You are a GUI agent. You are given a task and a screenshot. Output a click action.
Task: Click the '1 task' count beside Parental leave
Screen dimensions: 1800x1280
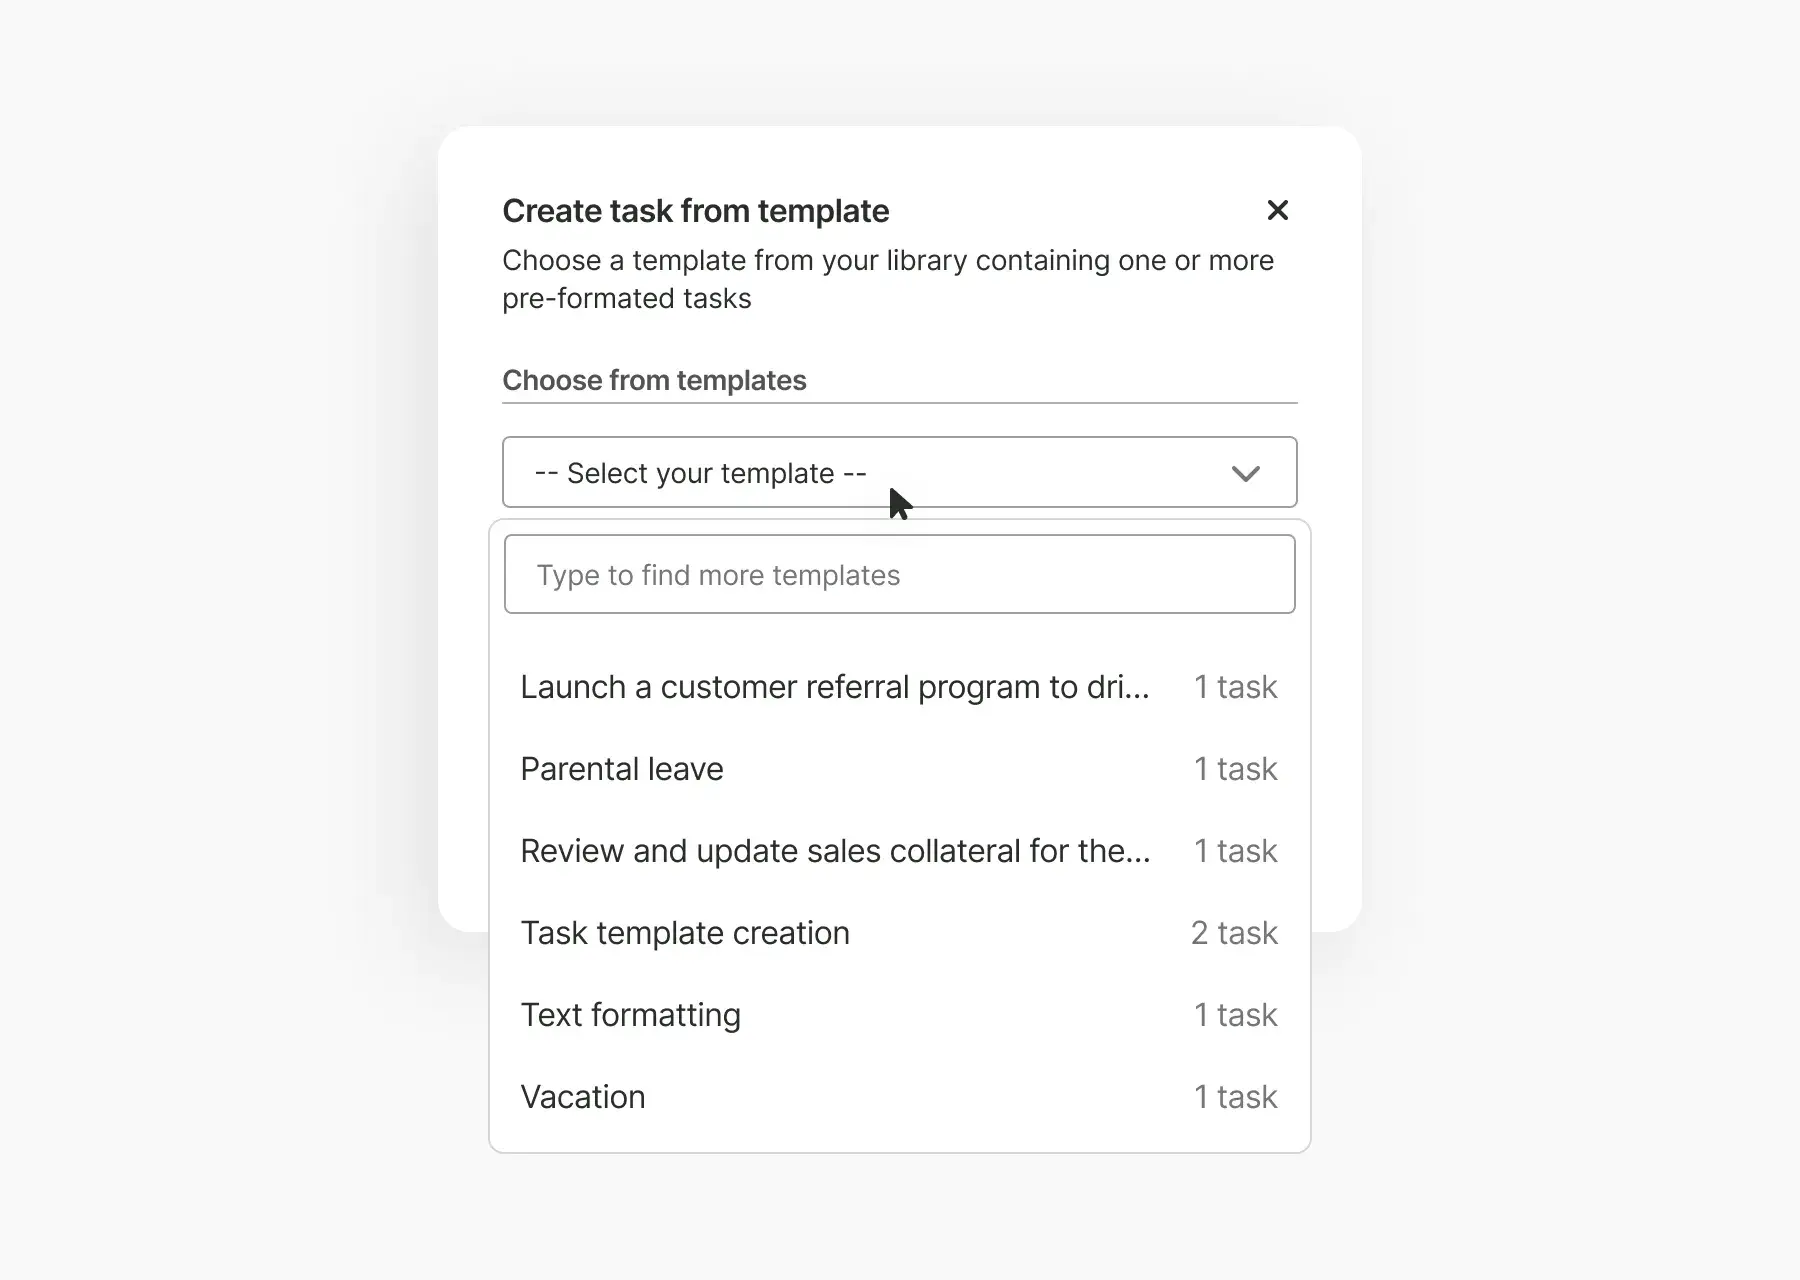point(1236,769)
